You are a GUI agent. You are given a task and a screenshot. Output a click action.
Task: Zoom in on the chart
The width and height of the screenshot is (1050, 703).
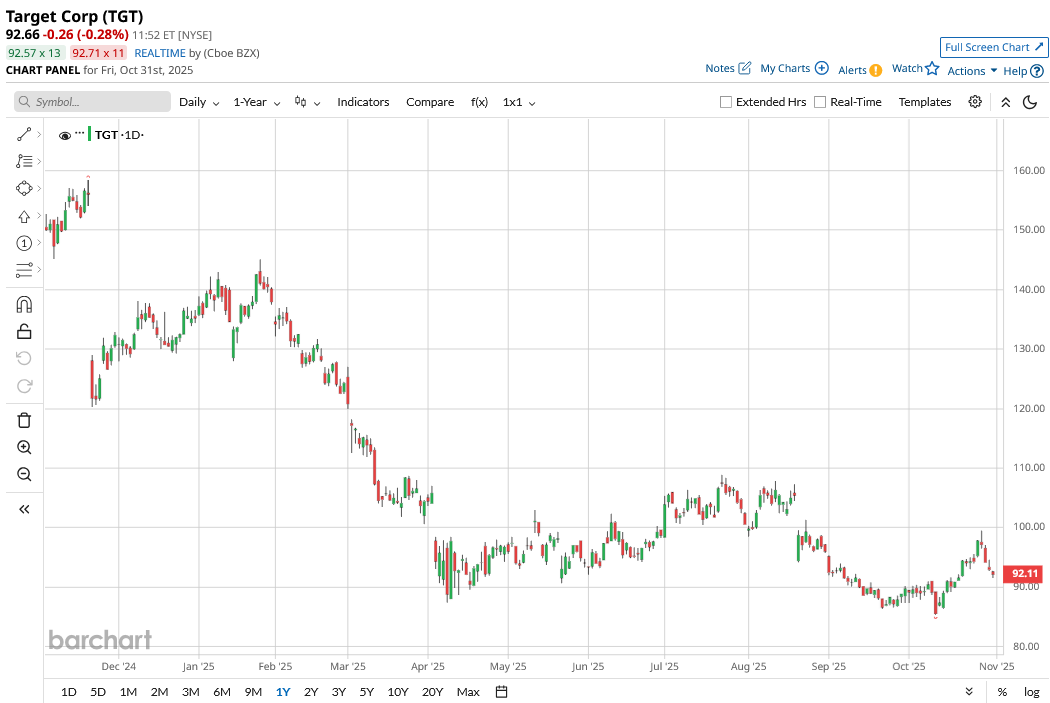(25, 447)
